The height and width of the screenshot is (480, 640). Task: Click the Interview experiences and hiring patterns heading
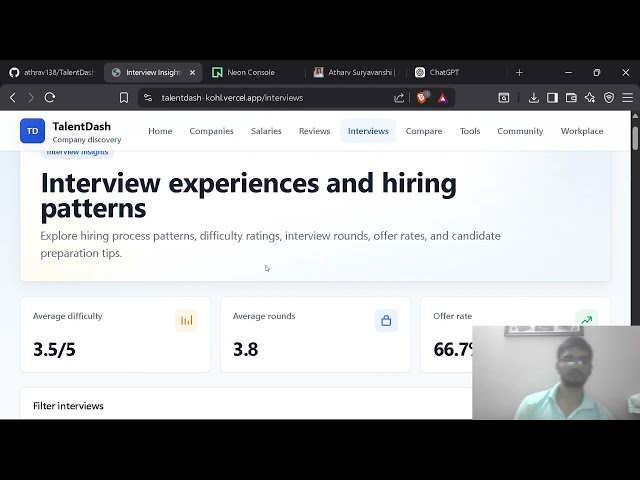[249, 196]
